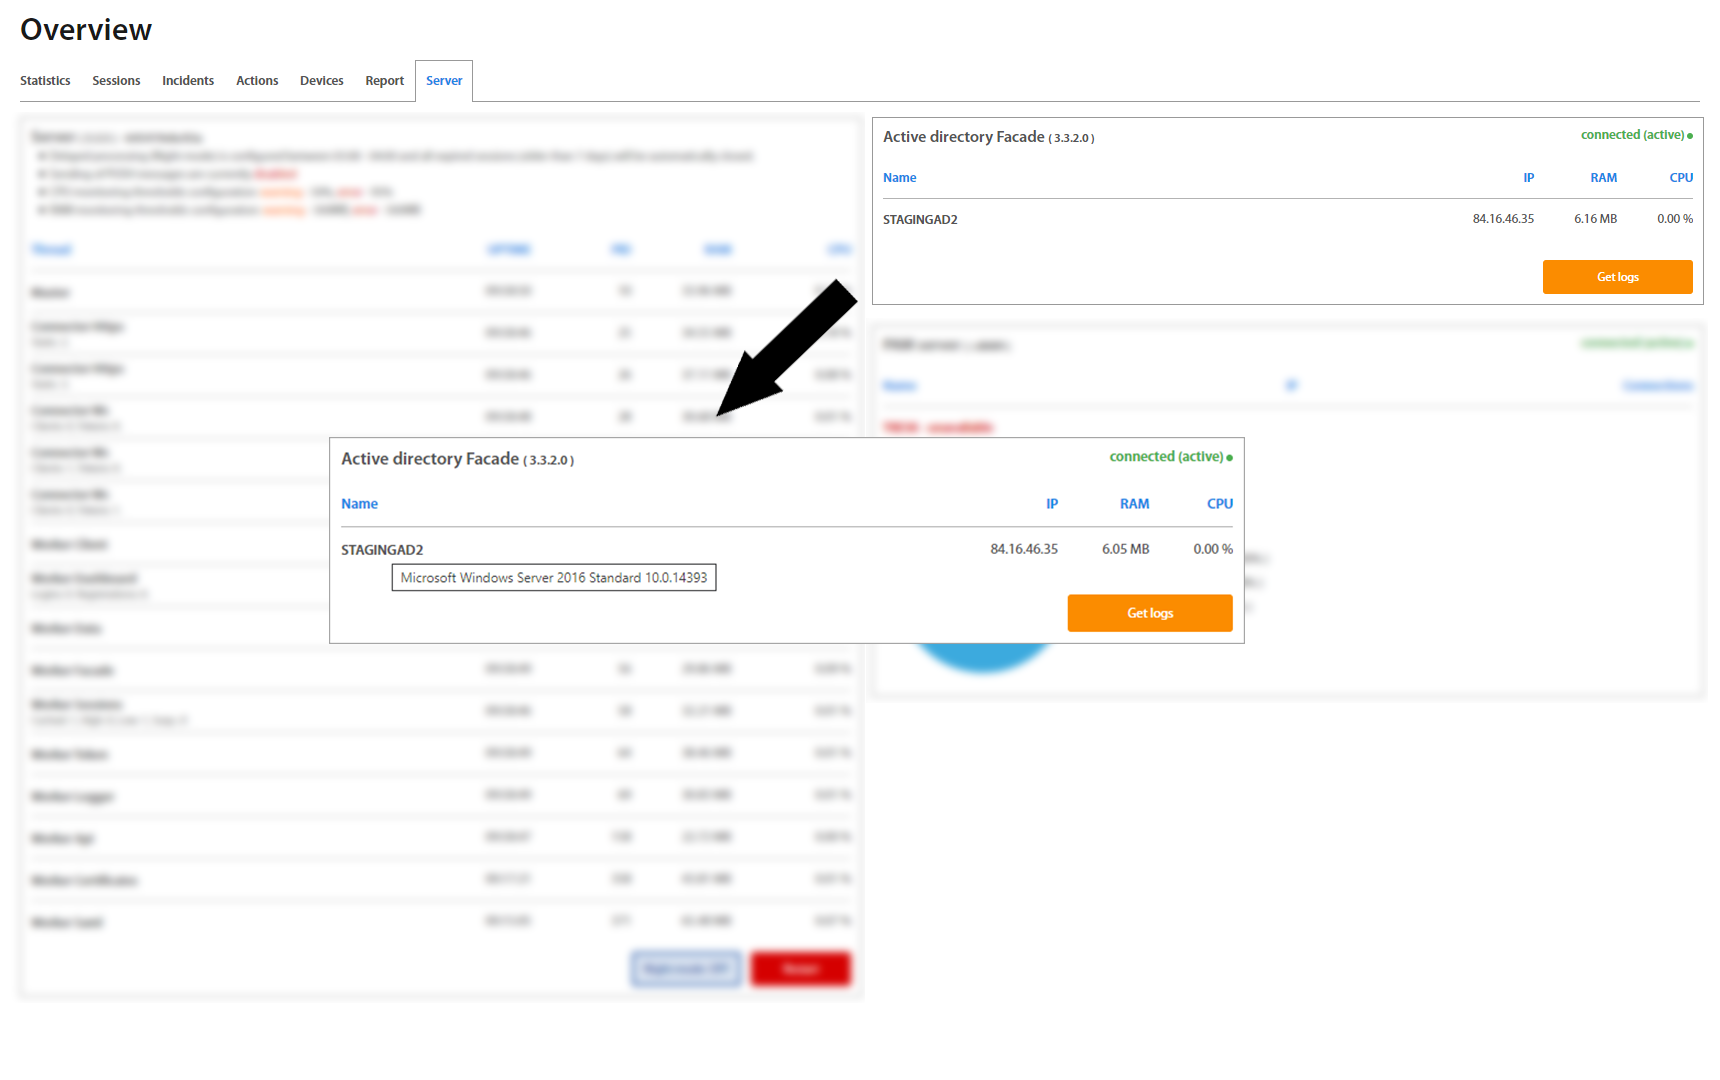Screen dimensions: 1720x1080
Task: Click Get logs in the top-right facade panel
Action: point(1617,277)
